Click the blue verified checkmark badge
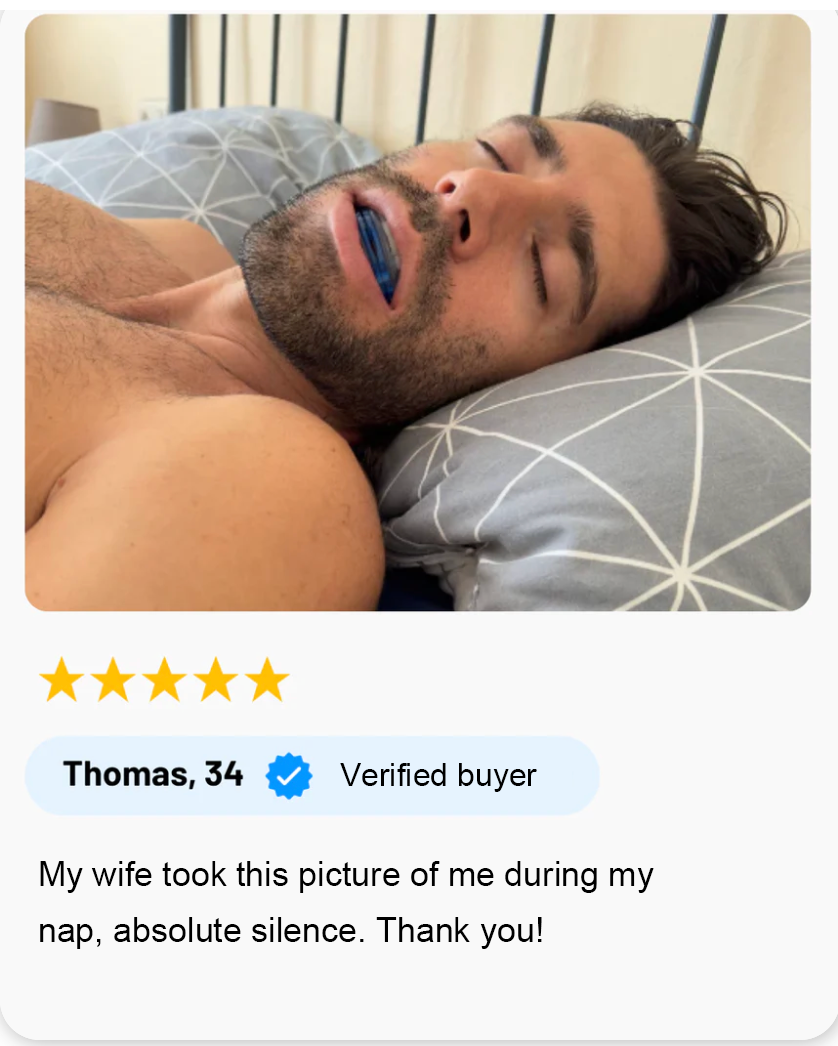 288,776
